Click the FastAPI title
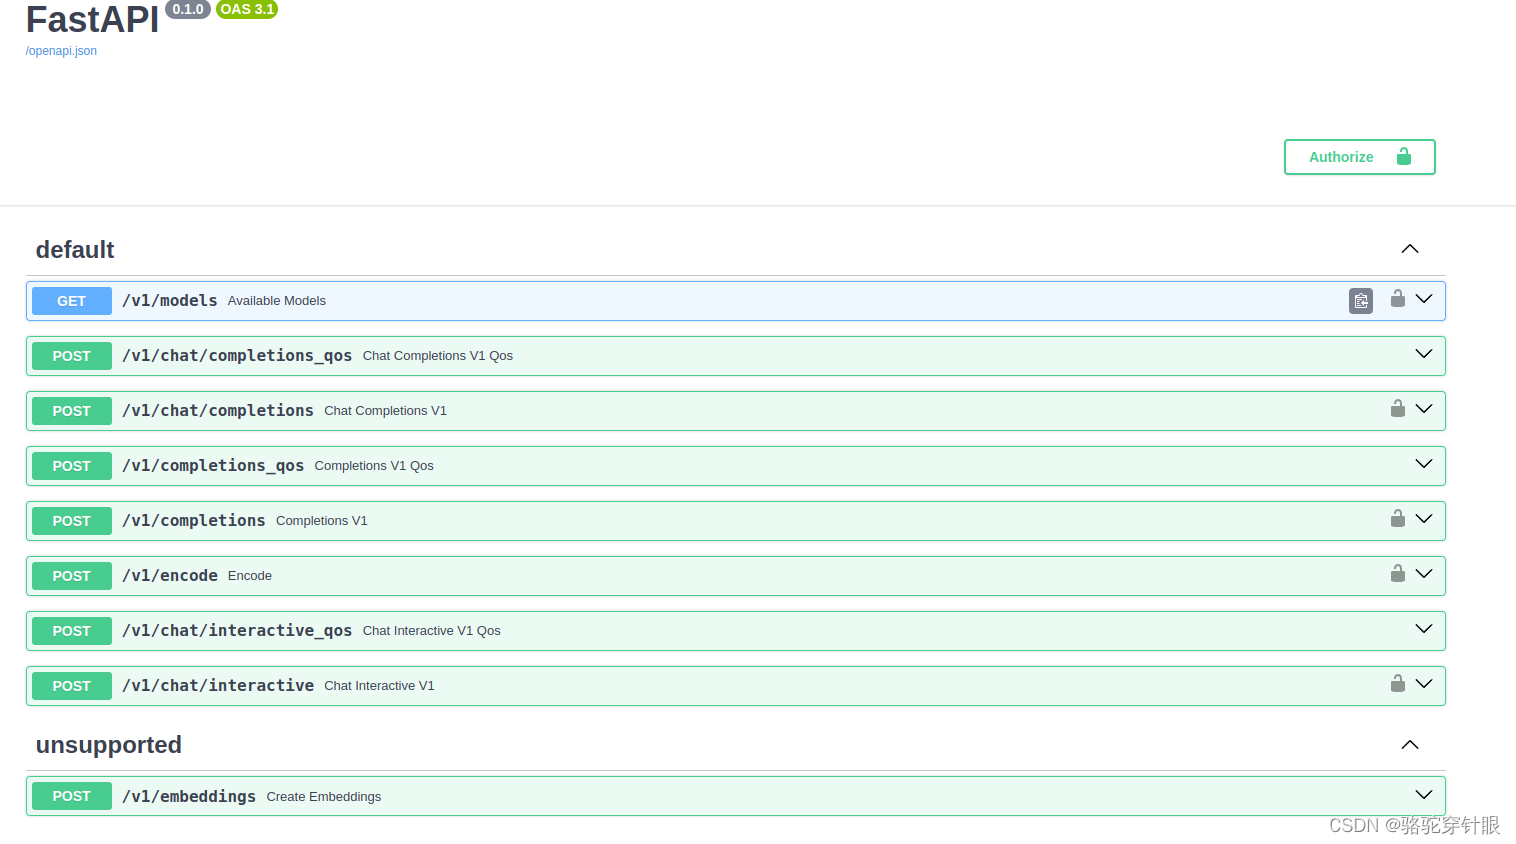Image resolution: width=1516 pixels, height=844 pixels. [92, 20]
